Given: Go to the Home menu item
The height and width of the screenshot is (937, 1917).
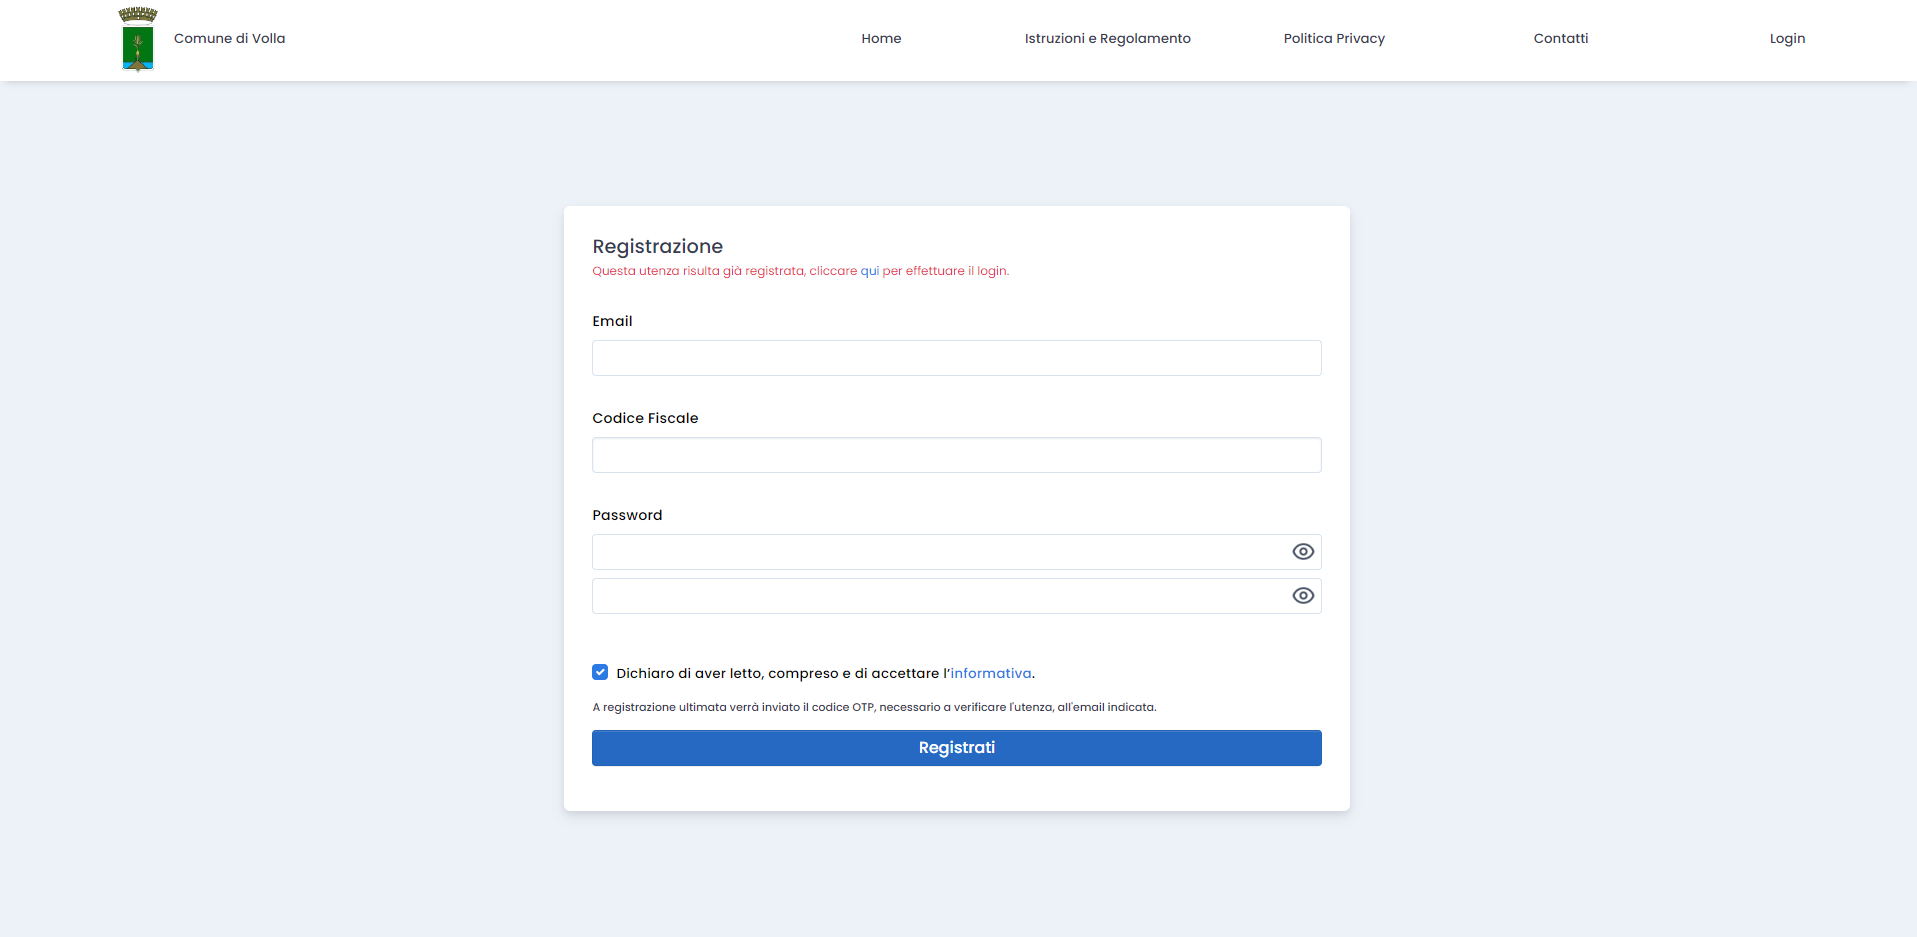Looking at the screenshot, I should click(881, 39).
